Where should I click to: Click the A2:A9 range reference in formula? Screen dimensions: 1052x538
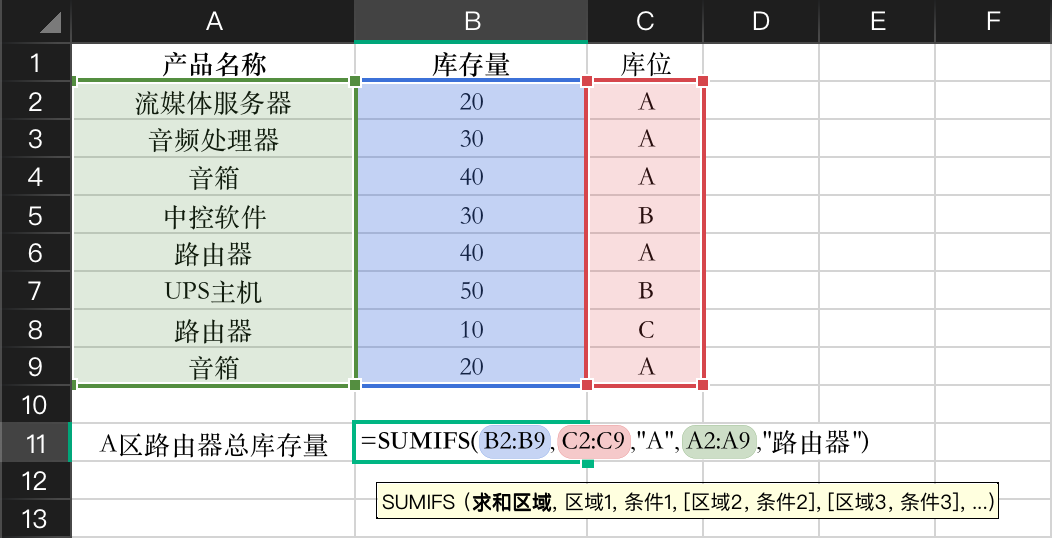click(719, 441)
